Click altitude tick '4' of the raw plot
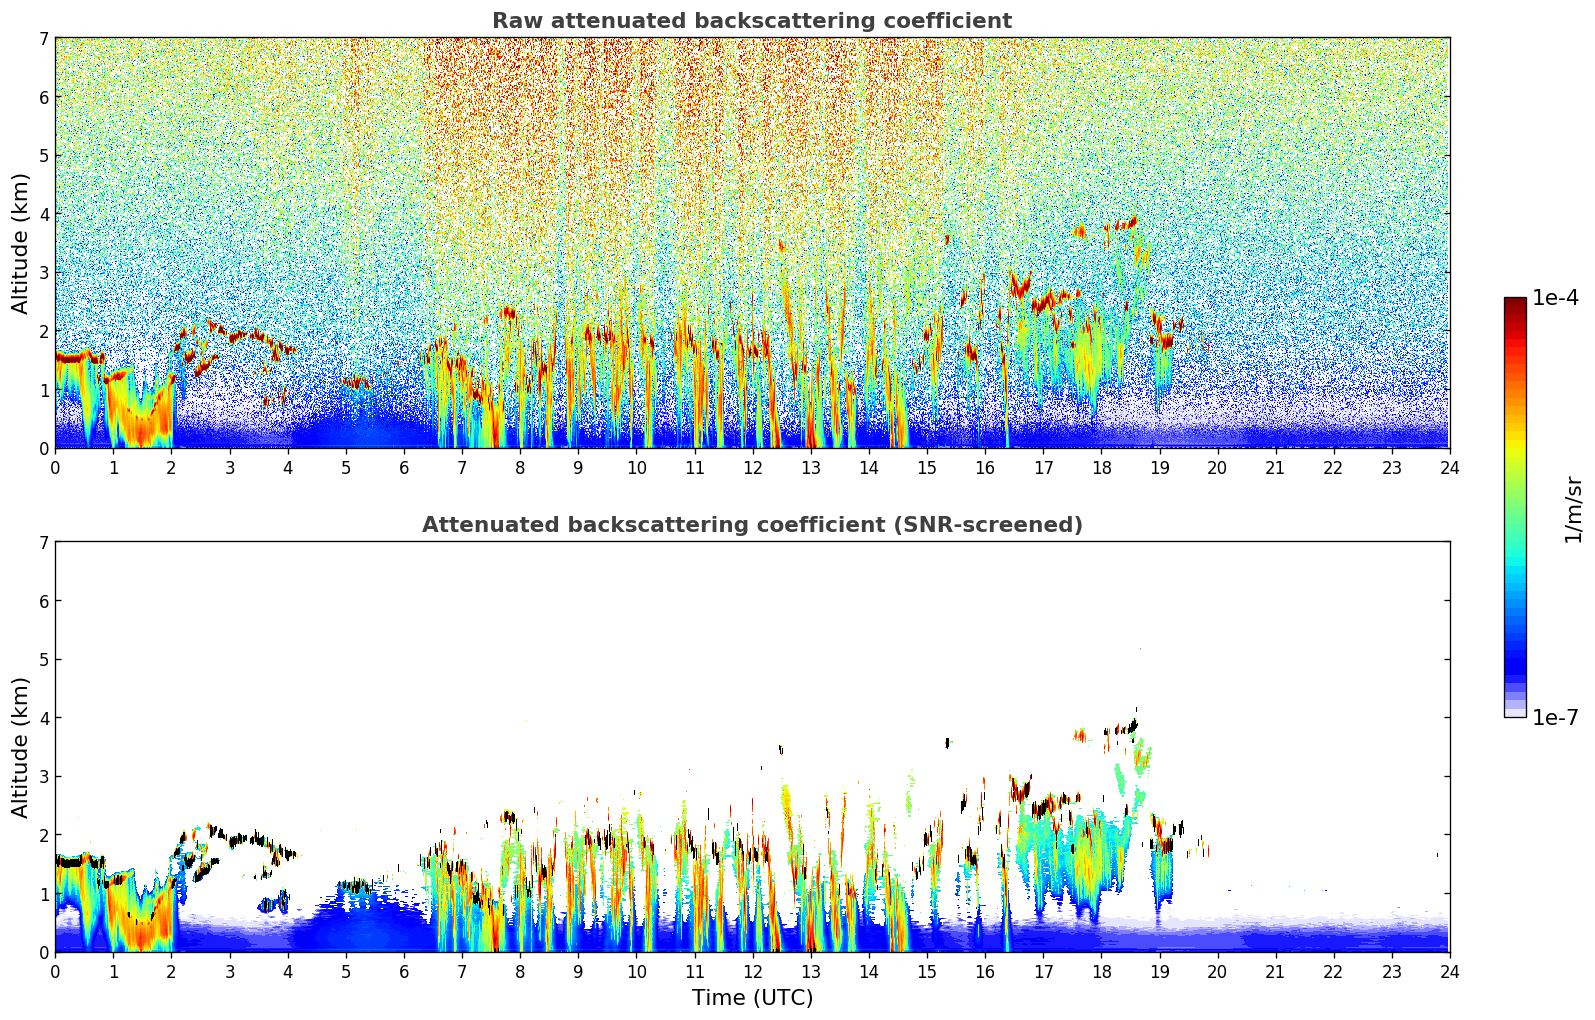The height and width of the screenshot is (1020, 1595). (x=43, y=214)
